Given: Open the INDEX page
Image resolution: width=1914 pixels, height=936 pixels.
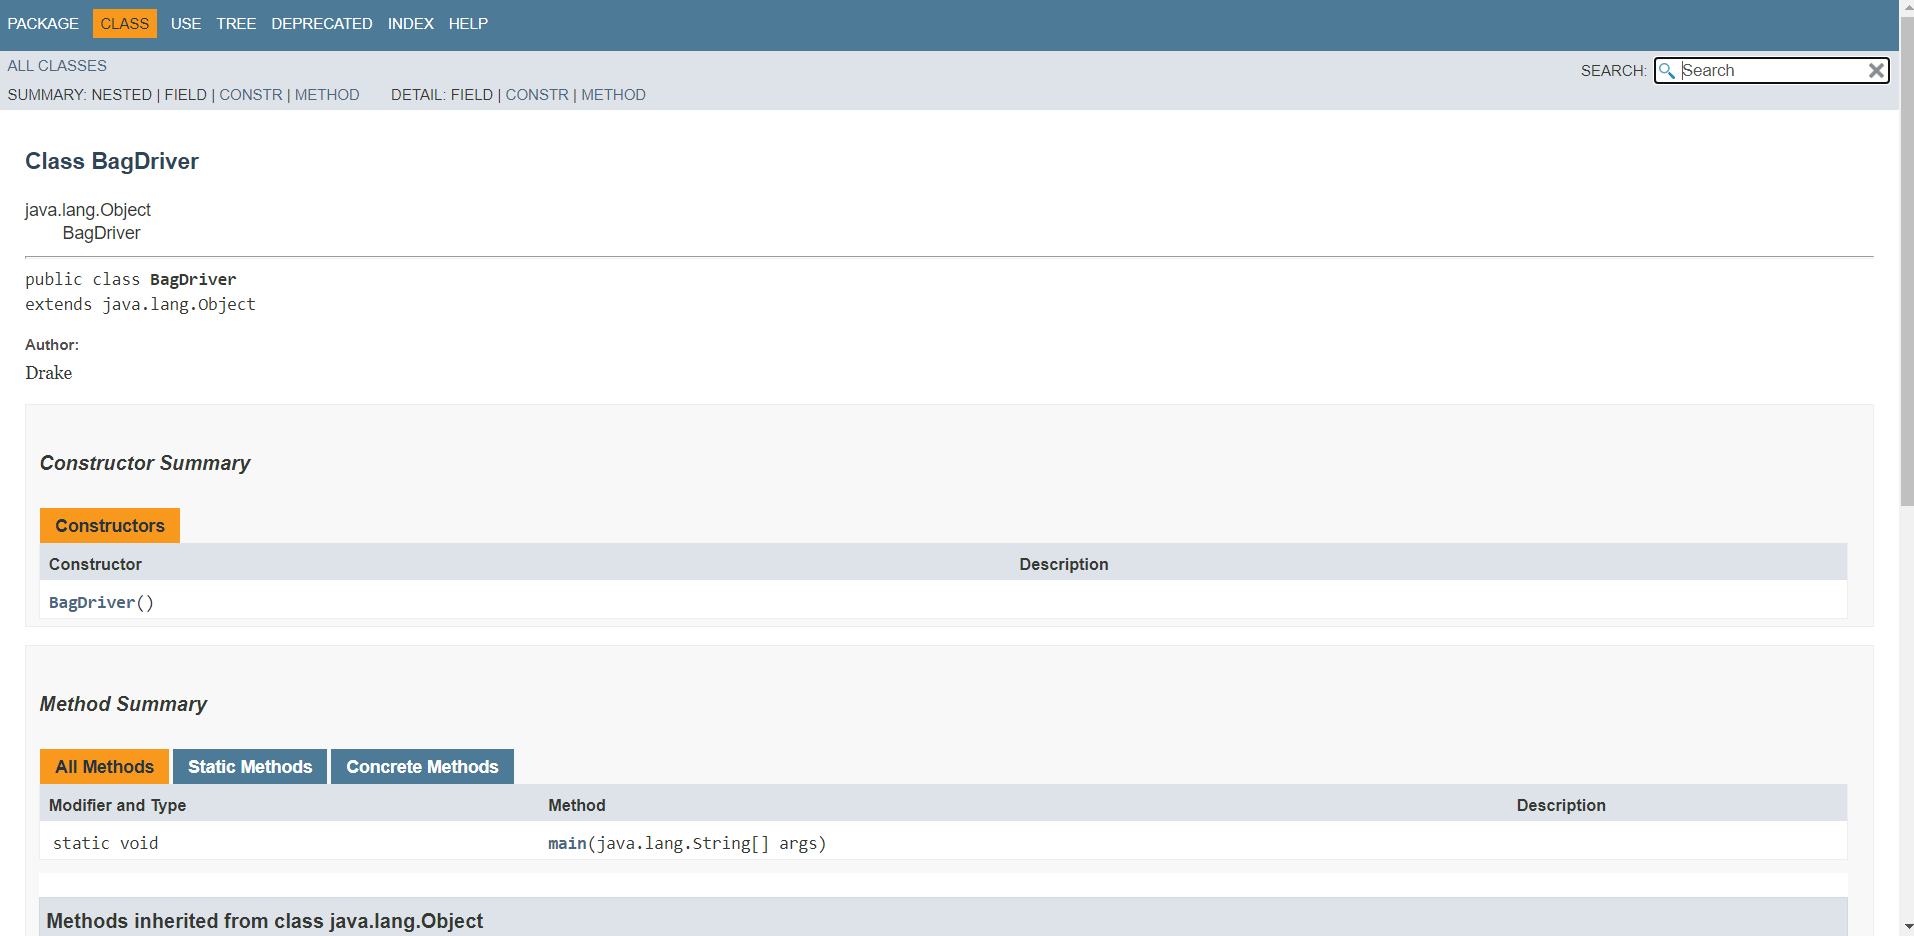Looking at the screenshot, I should 411,23.
